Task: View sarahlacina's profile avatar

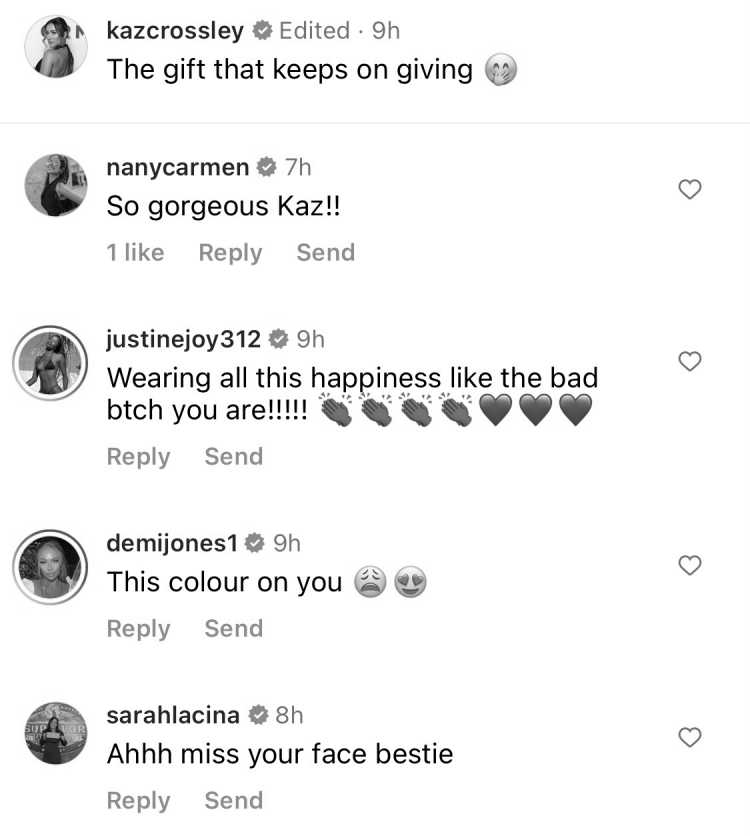Action: (x=56, y=733)
